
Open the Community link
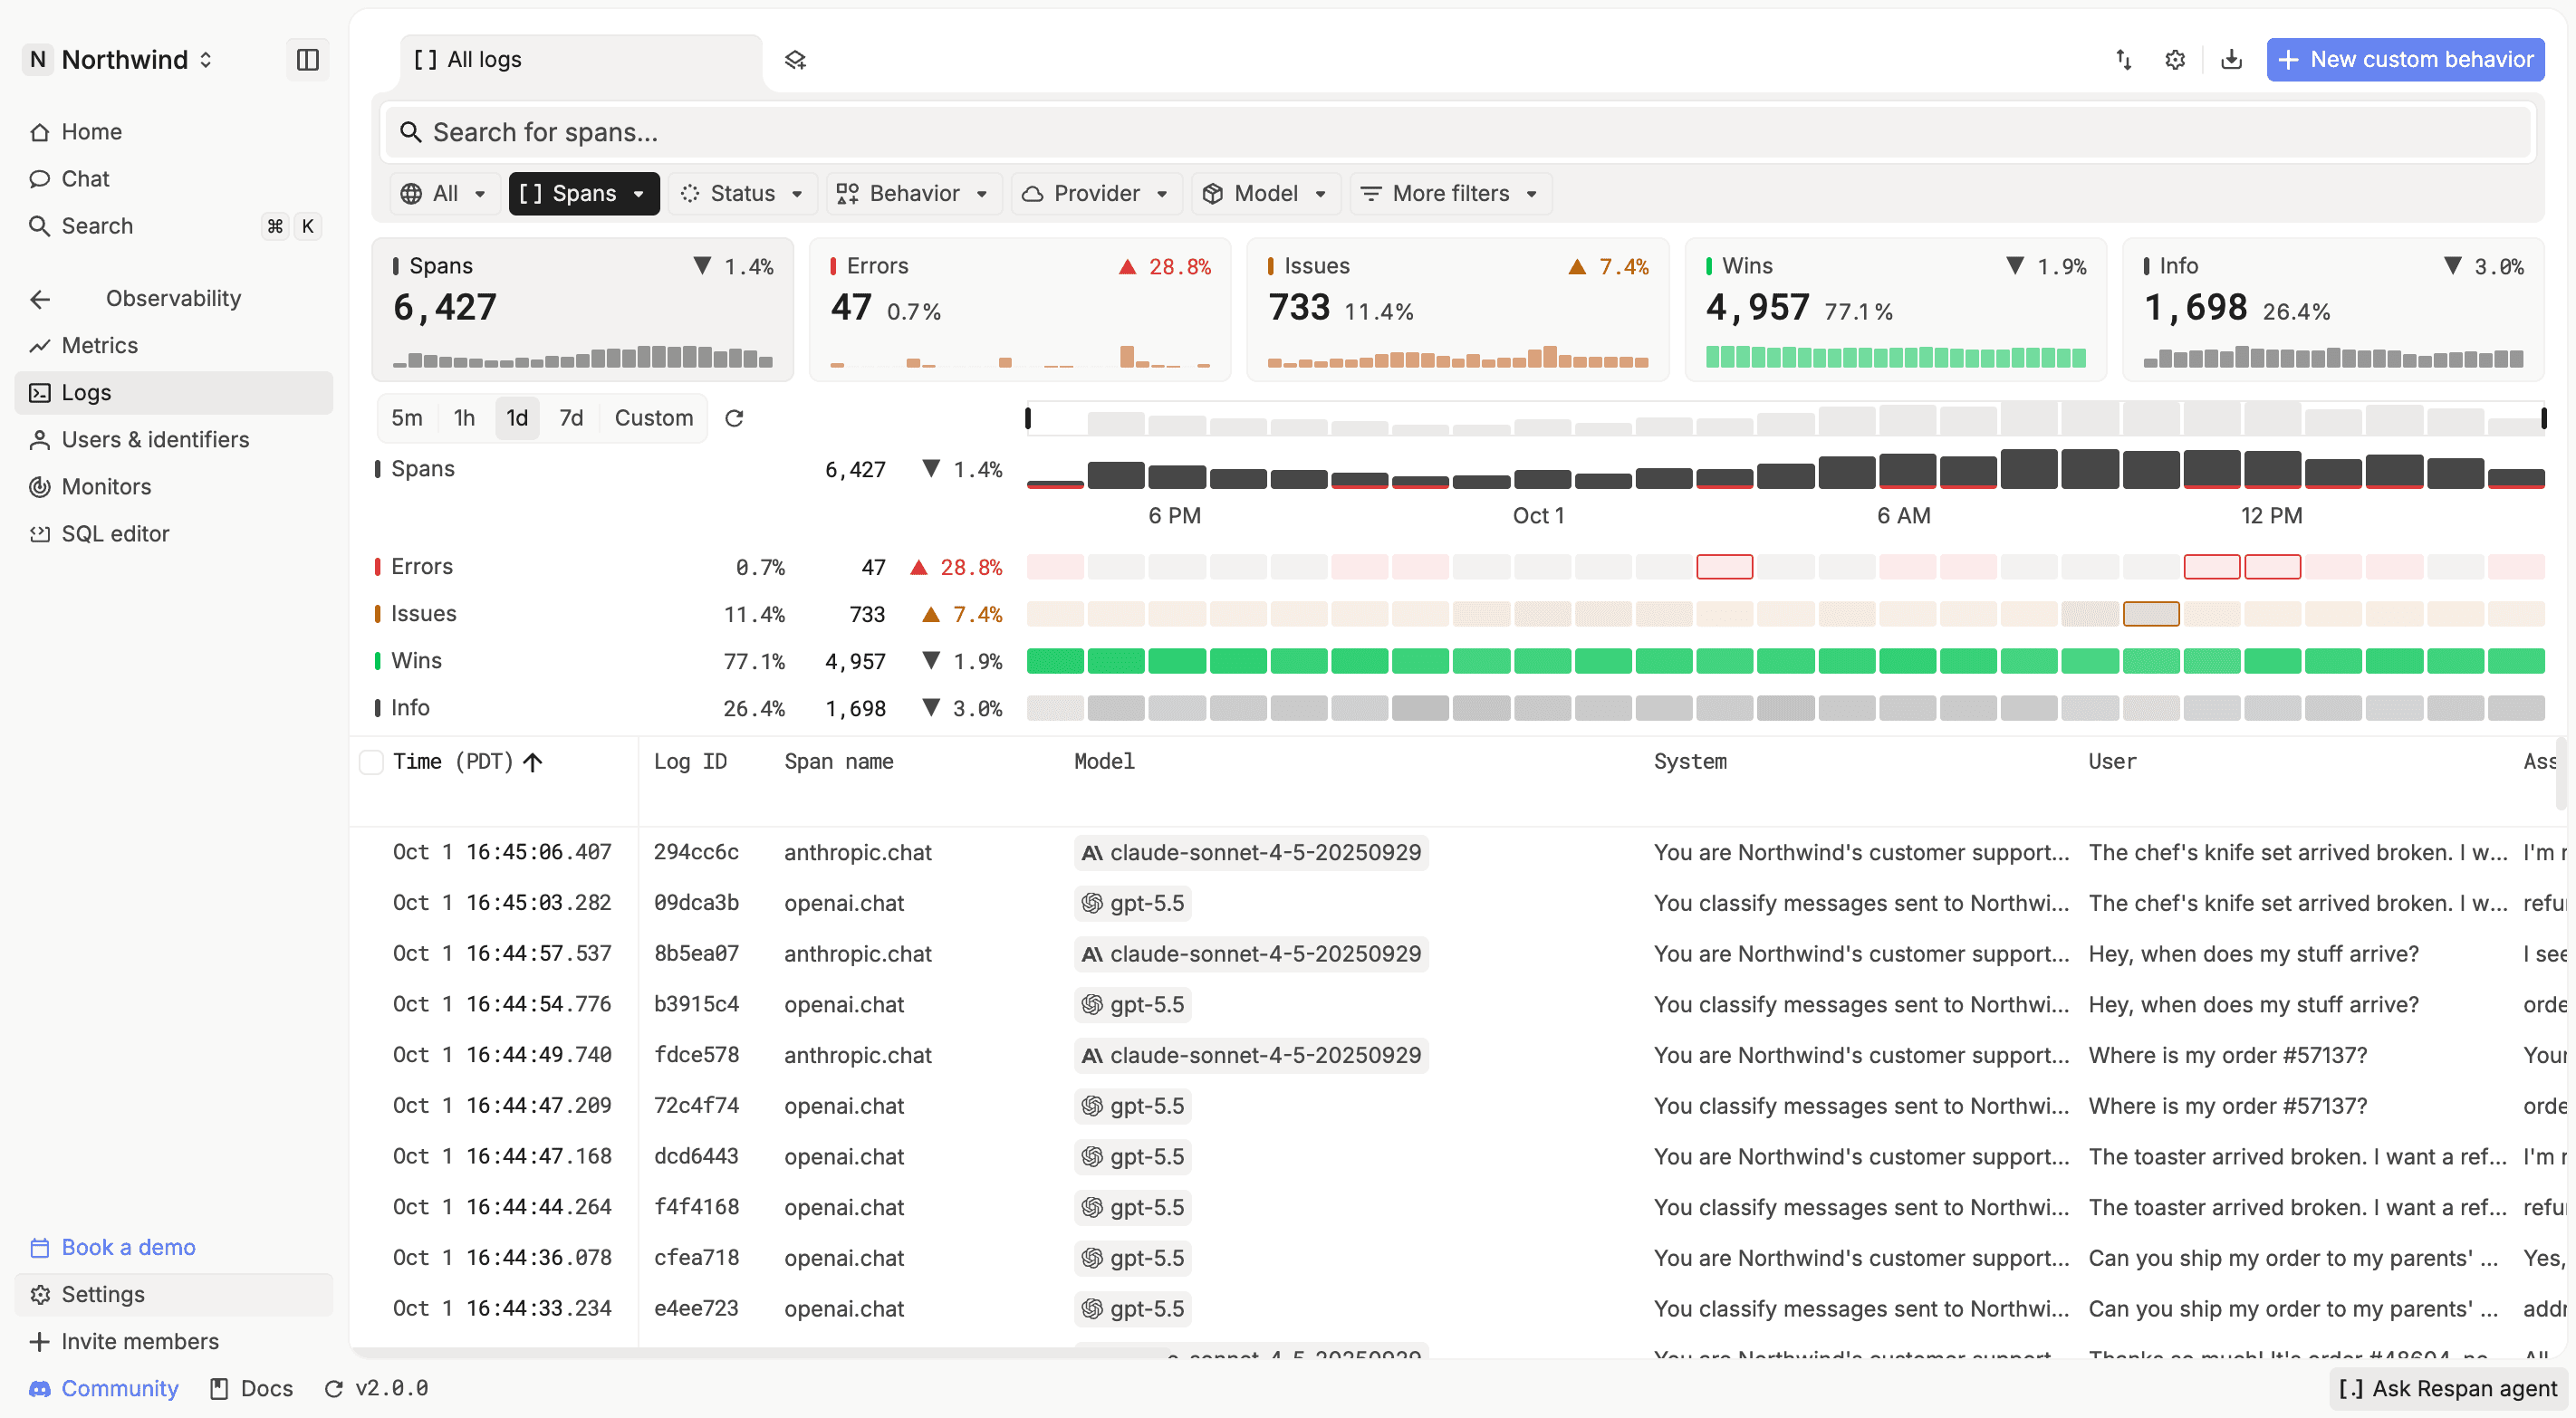click(x=104, y=1389)
